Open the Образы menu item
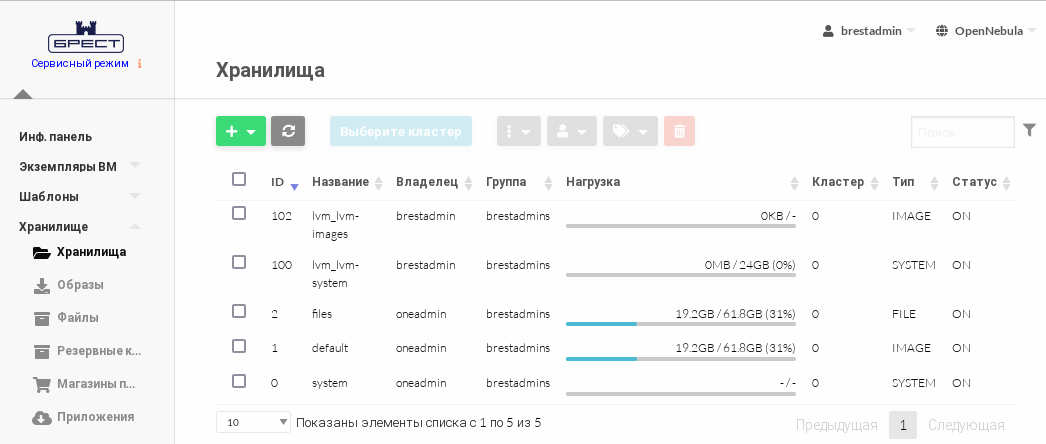 click(x=80, y=285)
